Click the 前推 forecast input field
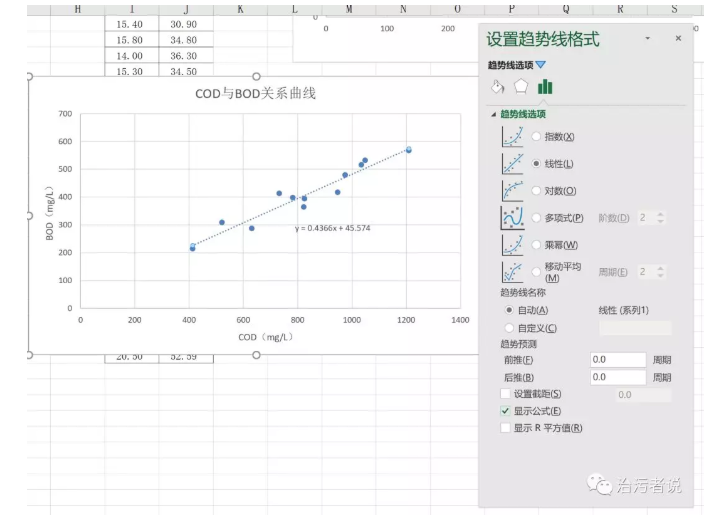 (x=617, y=360)
